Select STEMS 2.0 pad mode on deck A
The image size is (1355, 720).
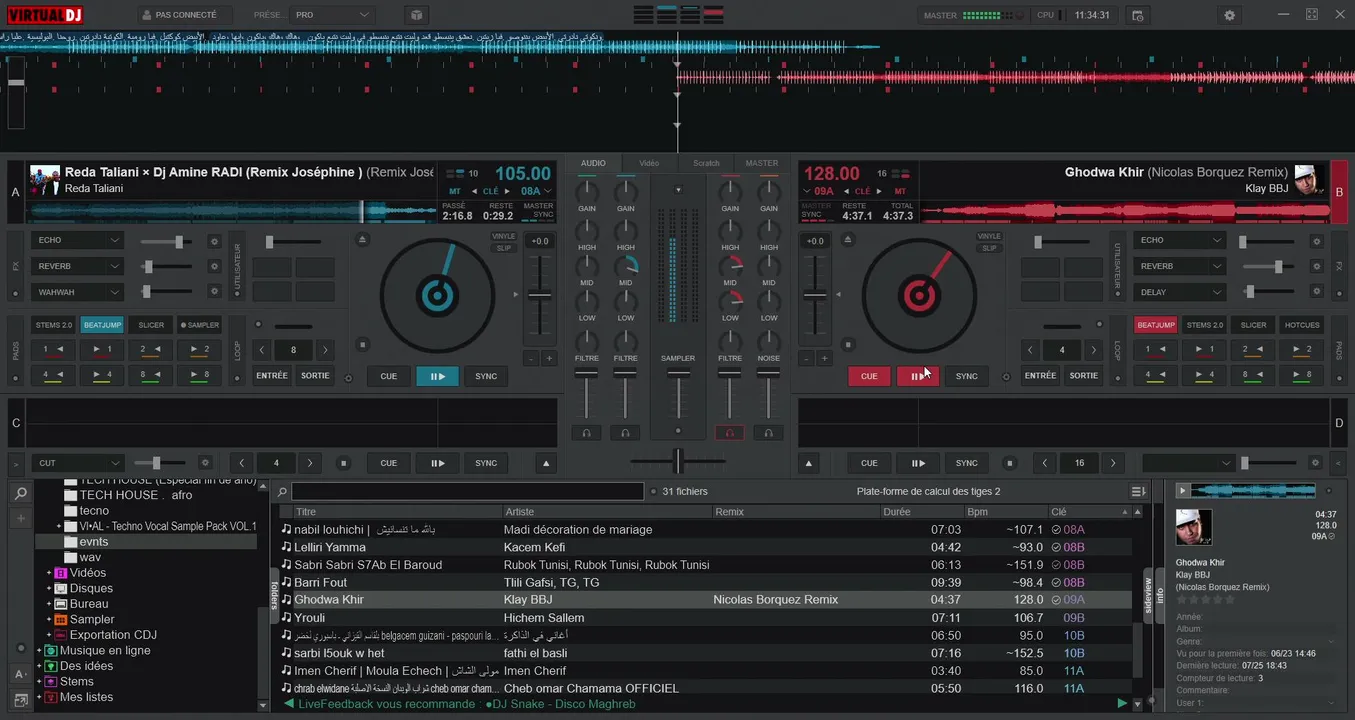[x=54, y=325]
